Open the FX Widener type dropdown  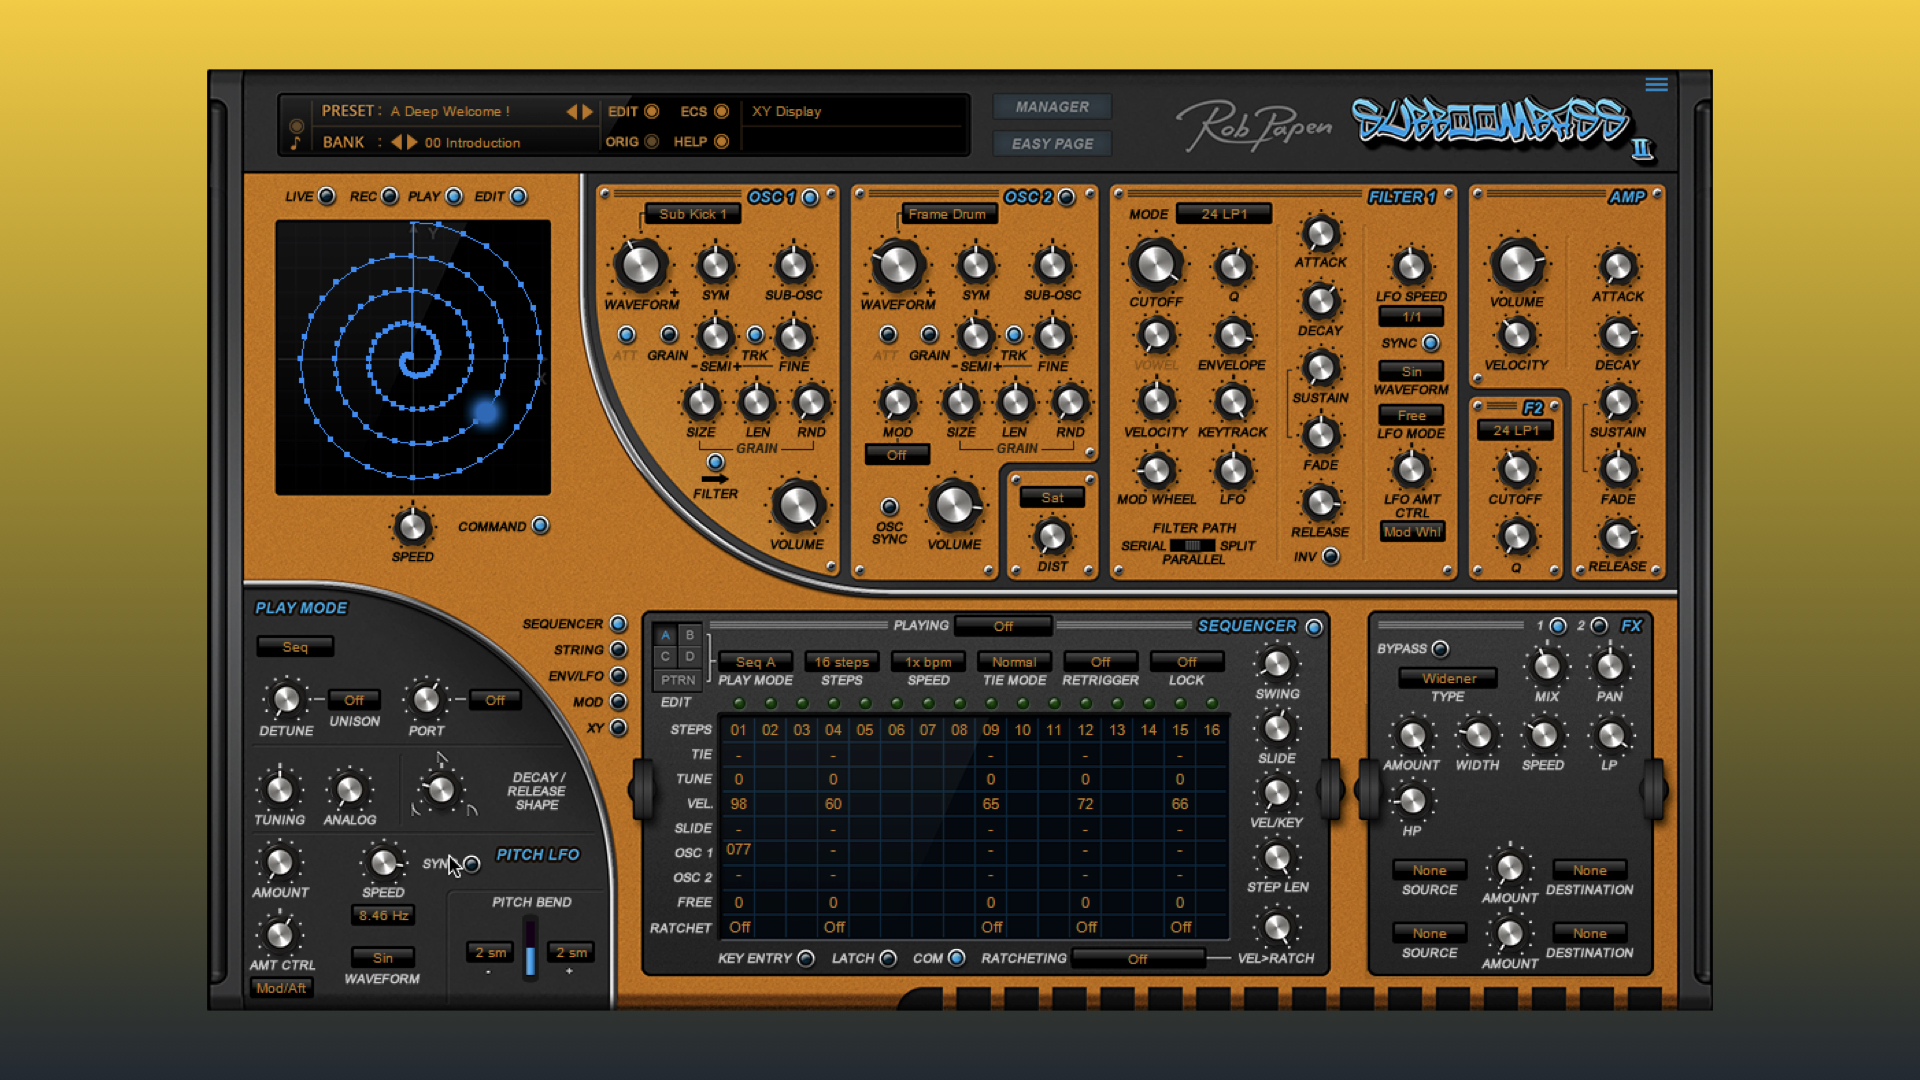click(1448, 678)
